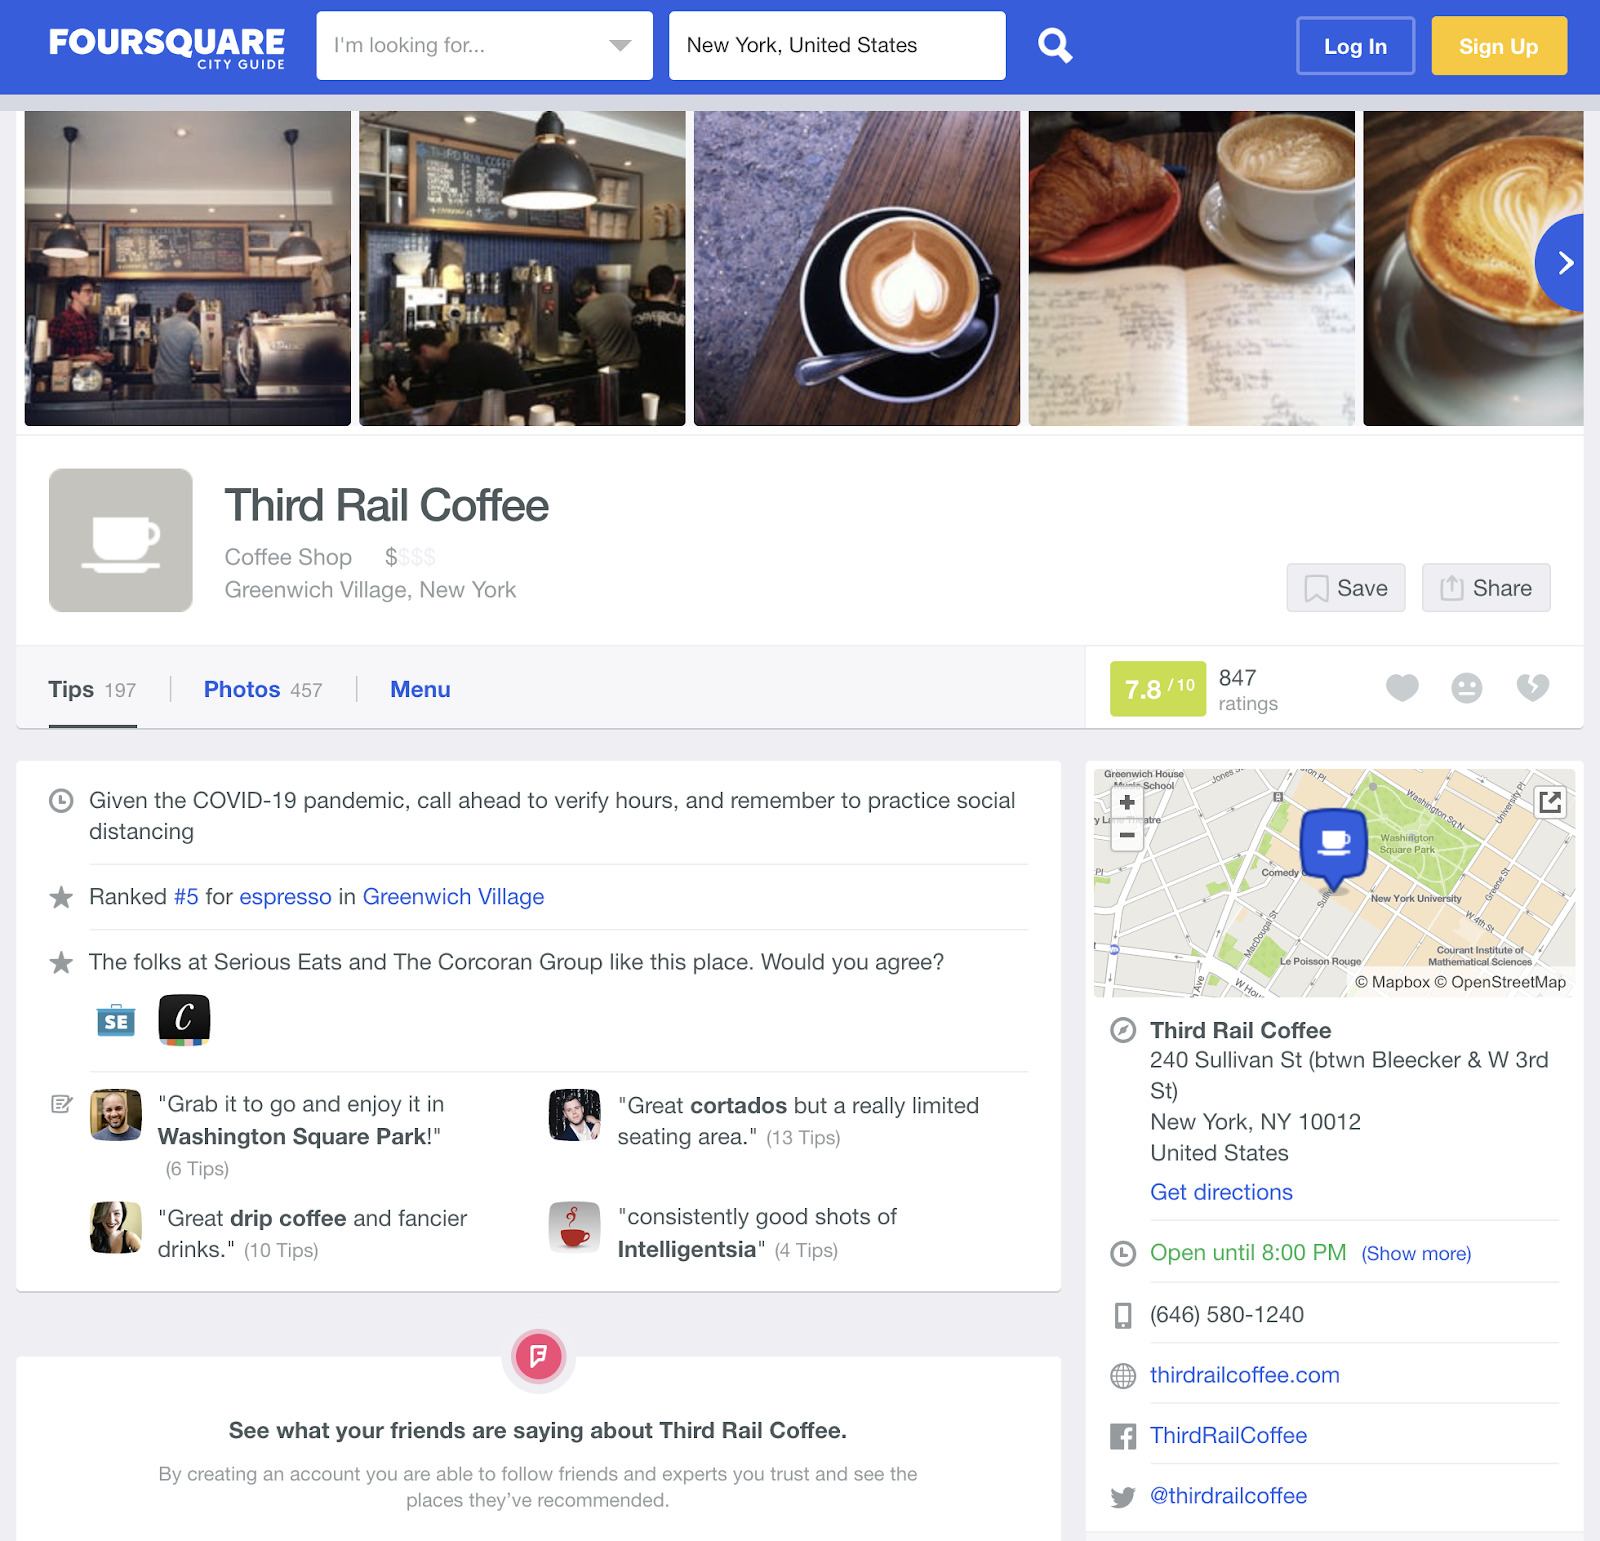Select the neutral face rating icon
This screenshot has width=1600, height=1541.
[x=1467, y=688]
